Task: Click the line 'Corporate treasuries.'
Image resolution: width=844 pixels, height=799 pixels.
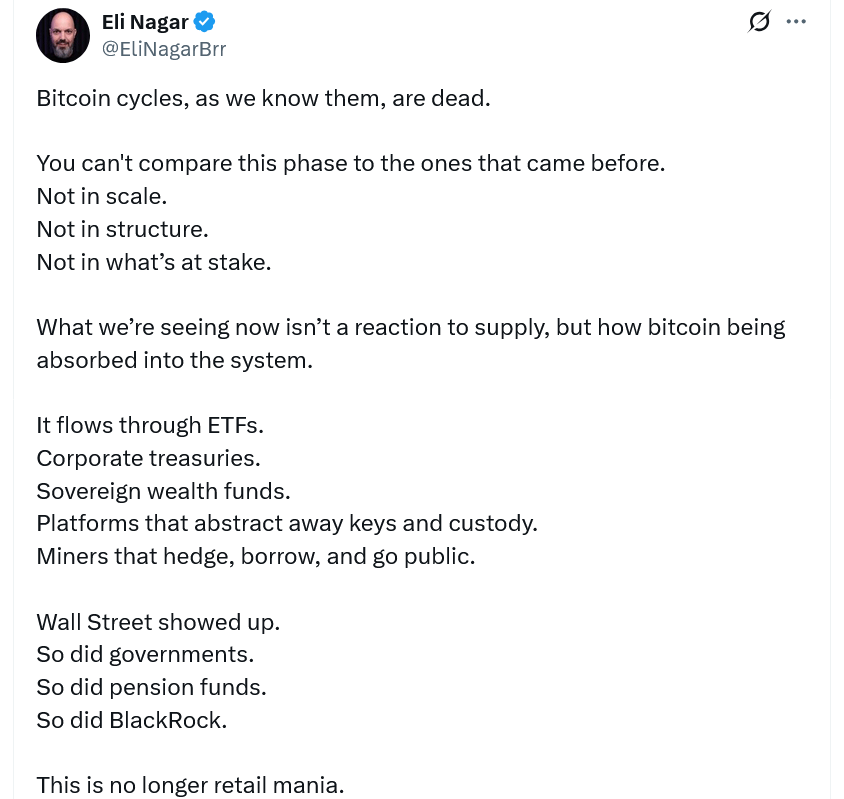Action: tap(148, 458)
